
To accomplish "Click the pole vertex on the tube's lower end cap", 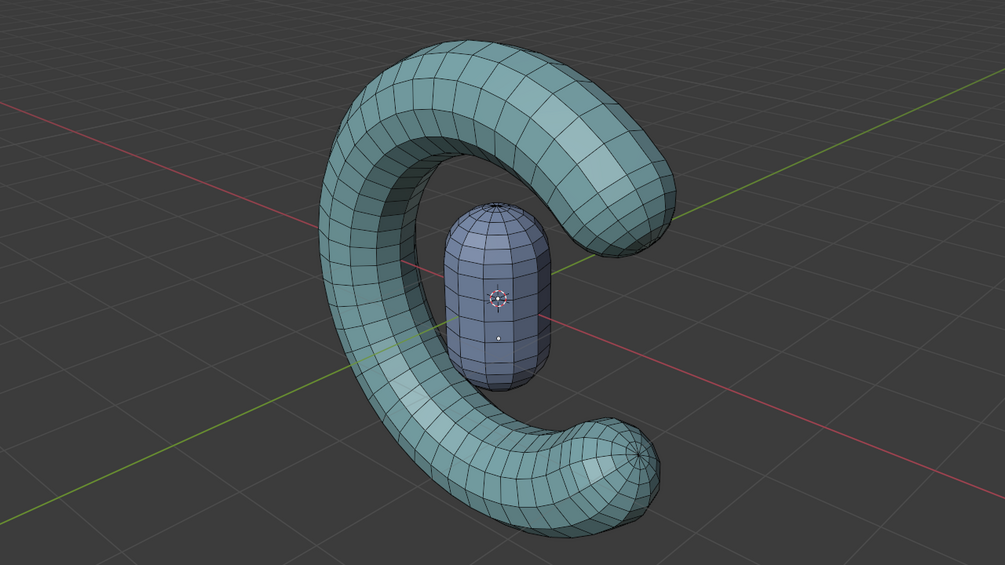I will point(638,454).
